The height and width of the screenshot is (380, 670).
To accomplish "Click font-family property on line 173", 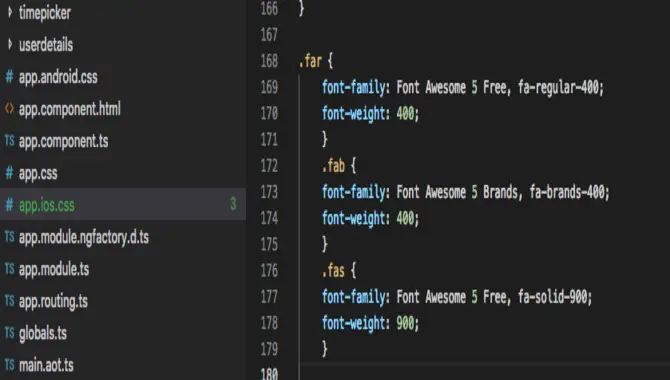I will (354, 192).
